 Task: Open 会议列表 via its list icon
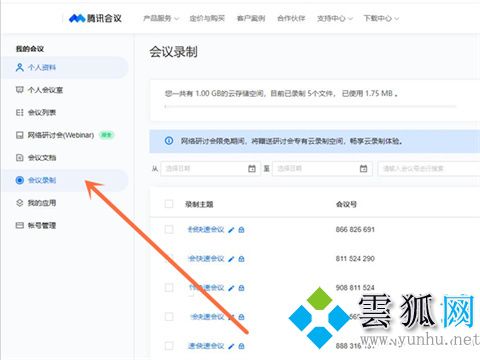click(x=20, y=112)
